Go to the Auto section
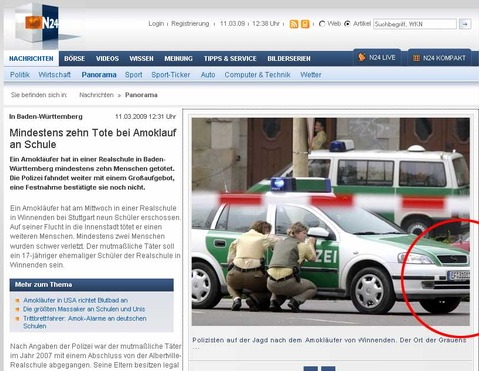 pos(208,75)
